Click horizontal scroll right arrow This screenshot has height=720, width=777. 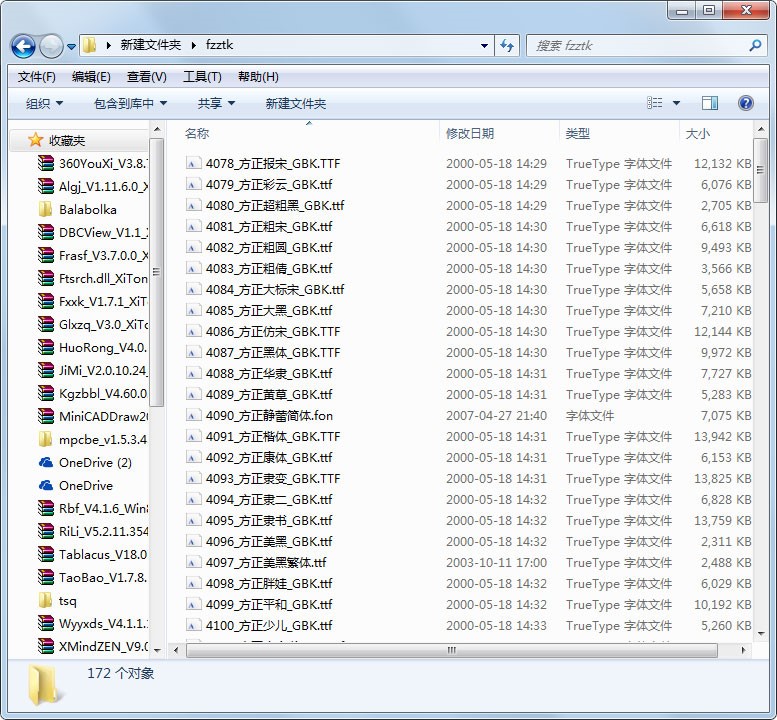point(743,650)
